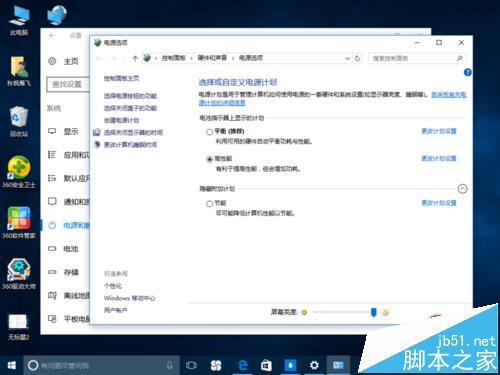Launch 360驱动大师 from the desktop
The height and width of the screenshot is (375, 500).
coord(19,273)
